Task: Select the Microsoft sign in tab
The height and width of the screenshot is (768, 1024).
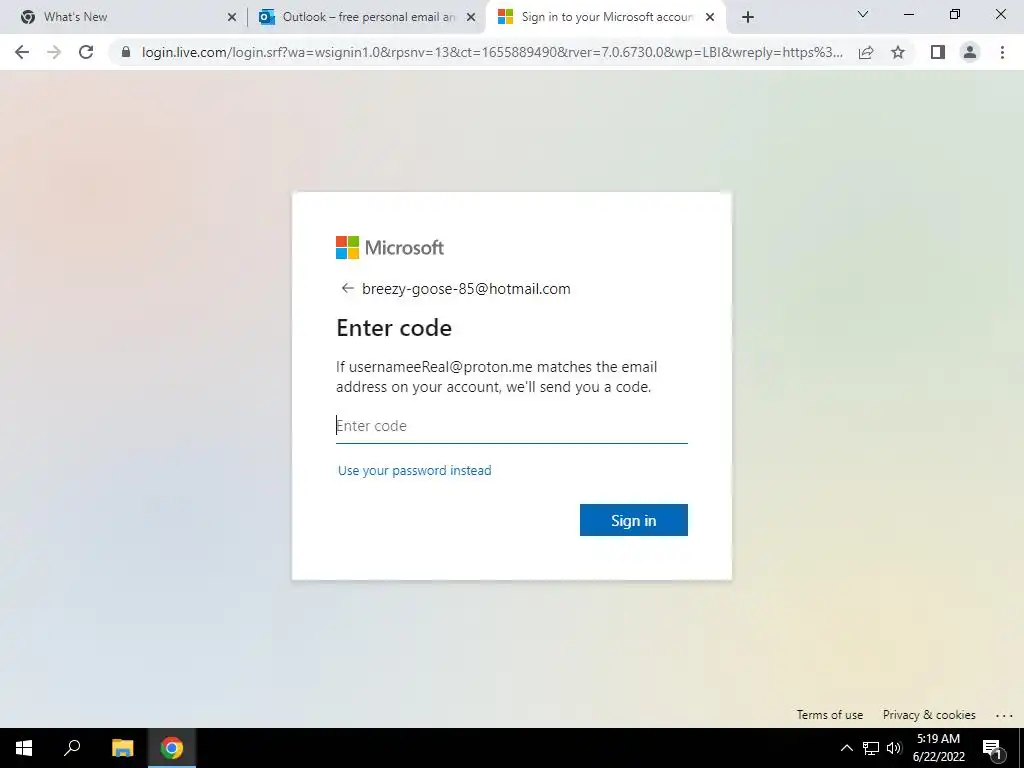Action: point(607,17)
